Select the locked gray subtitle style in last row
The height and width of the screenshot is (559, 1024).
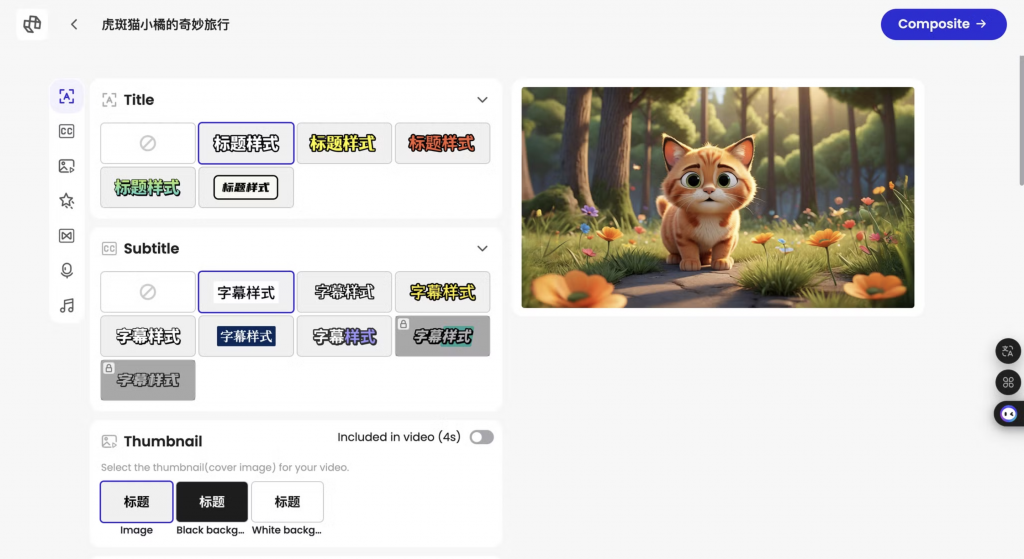click(x=148, y=380)
